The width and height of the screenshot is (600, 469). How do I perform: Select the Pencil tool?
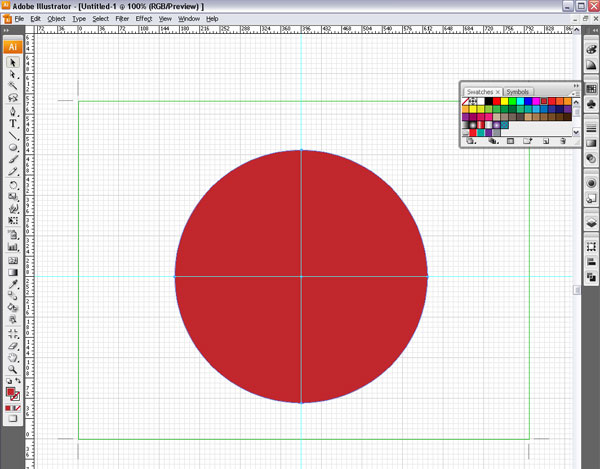(x=13, y=171)
